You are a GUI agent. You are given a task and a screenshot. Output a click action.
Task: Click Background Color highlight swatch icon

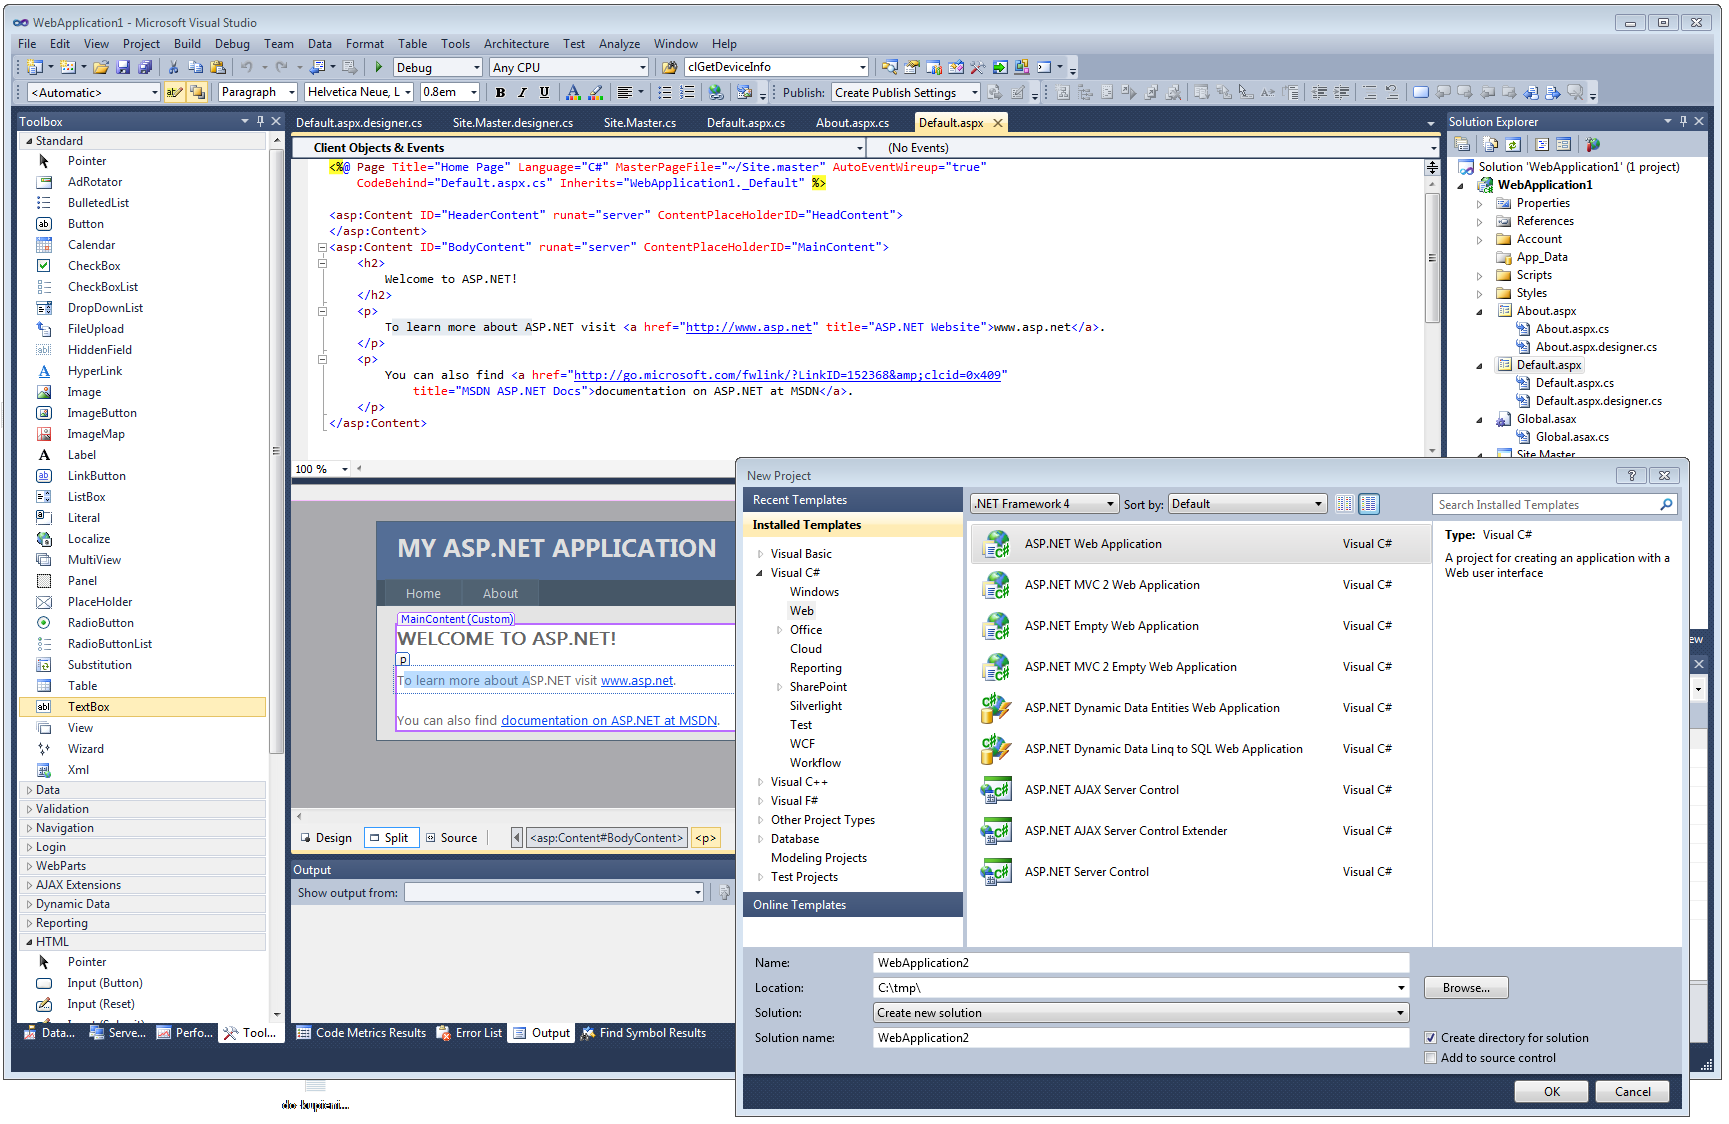596,92
